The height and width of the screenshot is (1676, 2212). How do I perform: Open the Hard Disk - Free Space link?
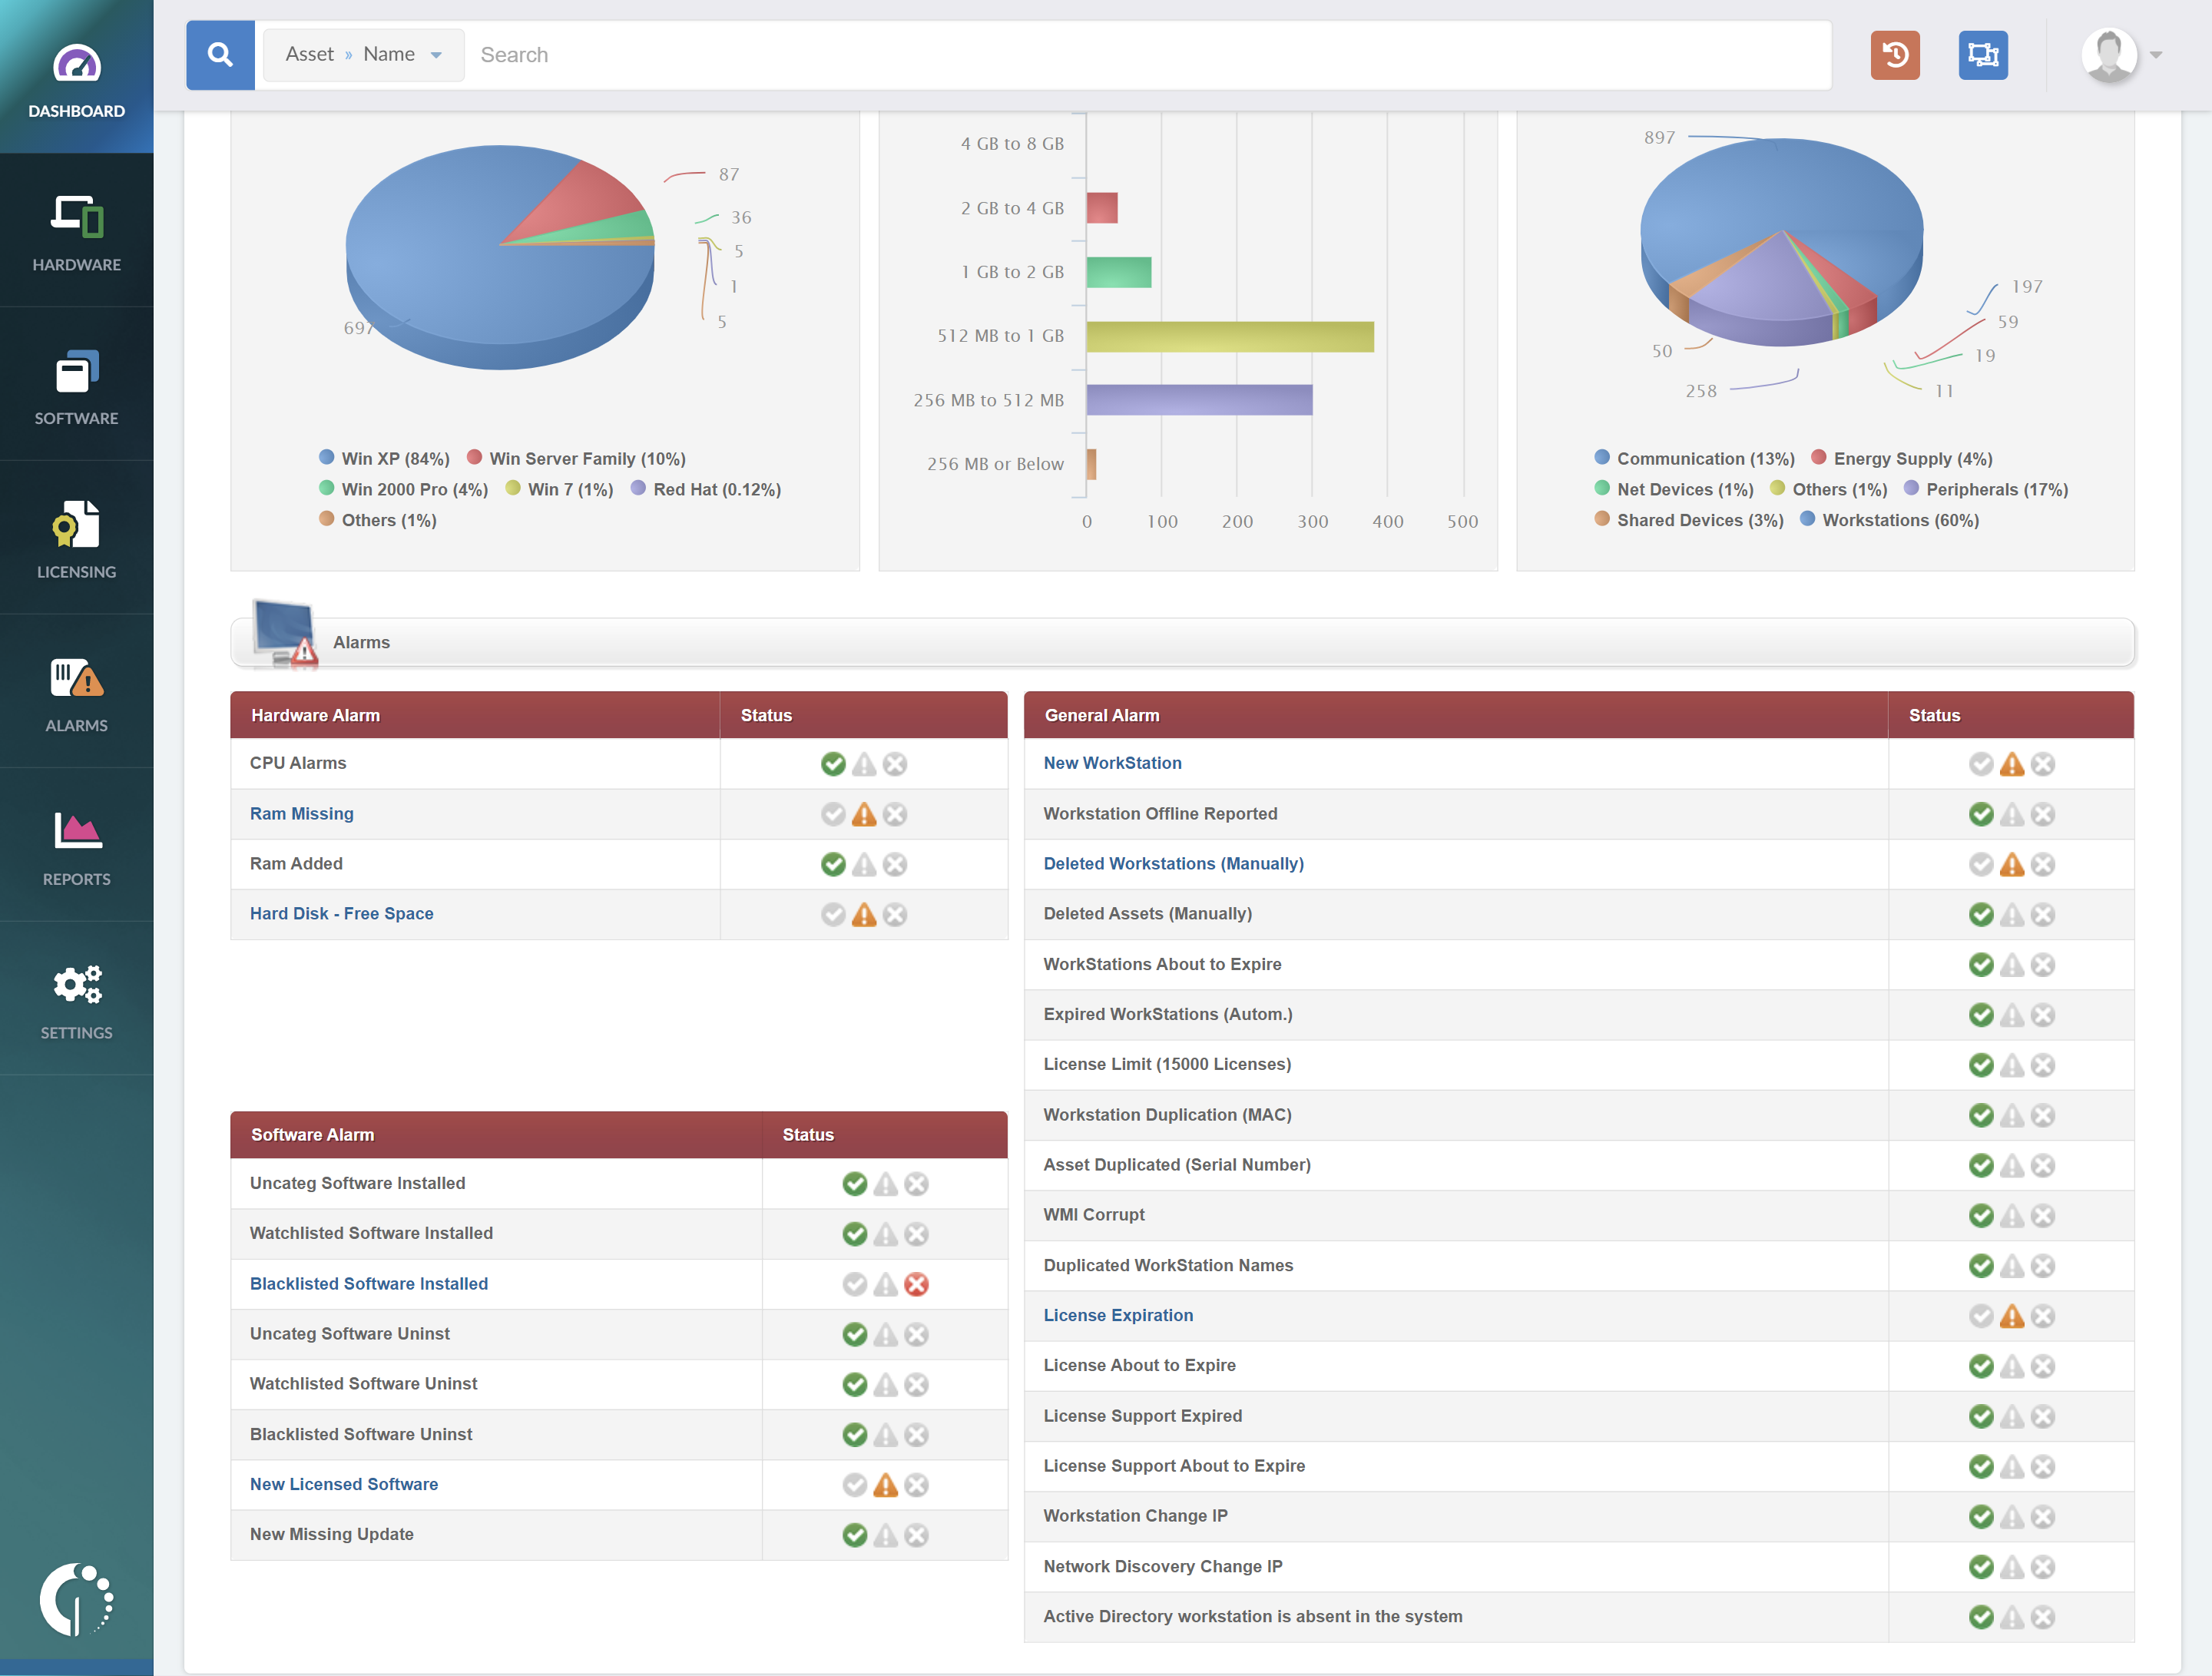click(341, 913)
